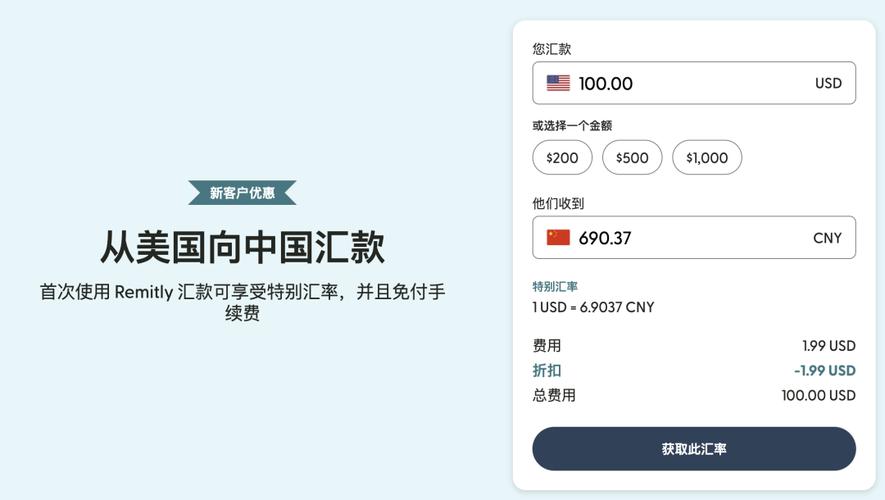Click the 新客户优惠 ribbon badge
Viewport: 885px width, 500px height.
tap(242, 193)
